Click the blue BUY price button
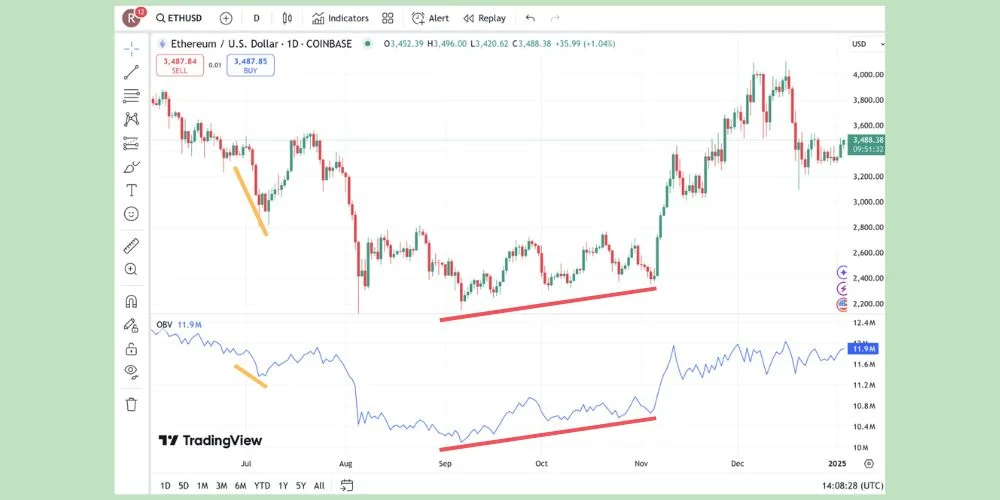The width and height of the screenshot is (1000, 500). point(250,65)
